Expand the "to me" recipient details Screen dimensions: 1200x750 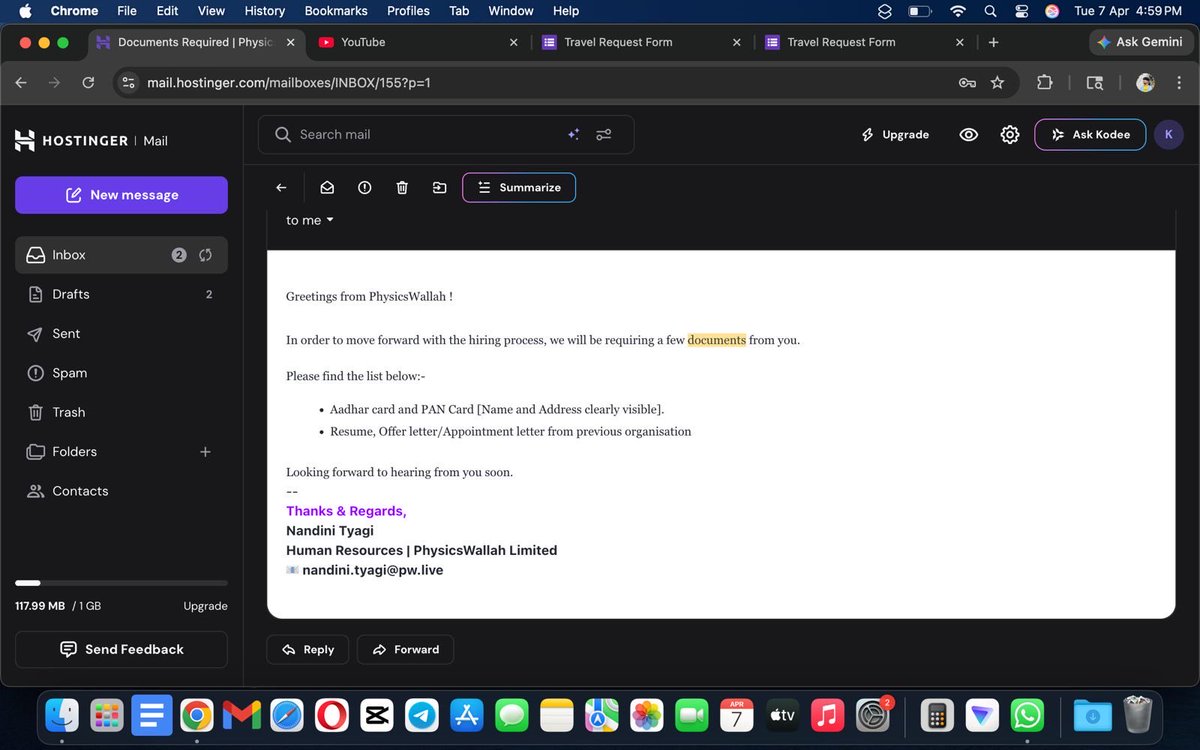click(x=310, y=220)
